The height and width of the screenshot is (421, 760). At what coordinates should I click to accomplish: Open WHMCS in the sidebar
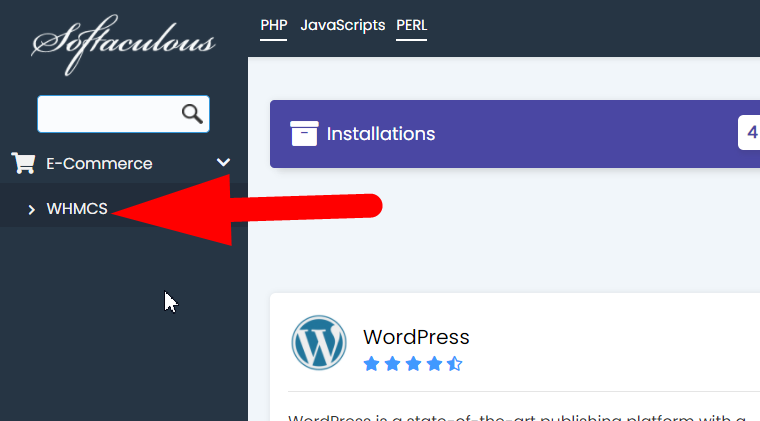pyautogui.click(x=77, y=209)
